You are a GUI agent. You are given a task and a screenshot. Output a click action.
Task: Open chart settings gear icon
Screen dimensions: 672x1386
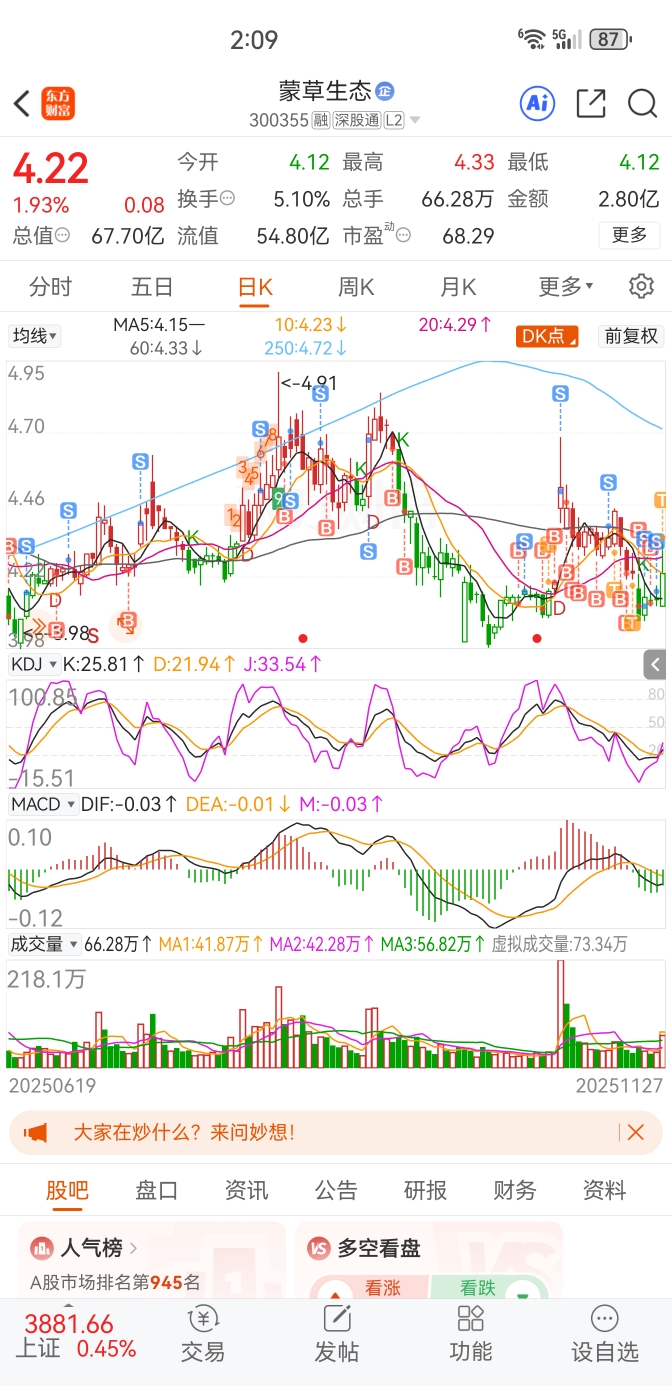pos(641,287)
